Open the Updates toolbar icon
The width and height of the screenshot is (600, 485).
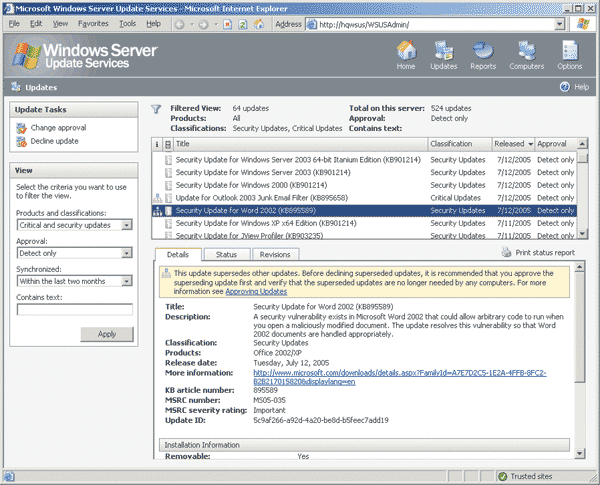[x=444, y=51]
